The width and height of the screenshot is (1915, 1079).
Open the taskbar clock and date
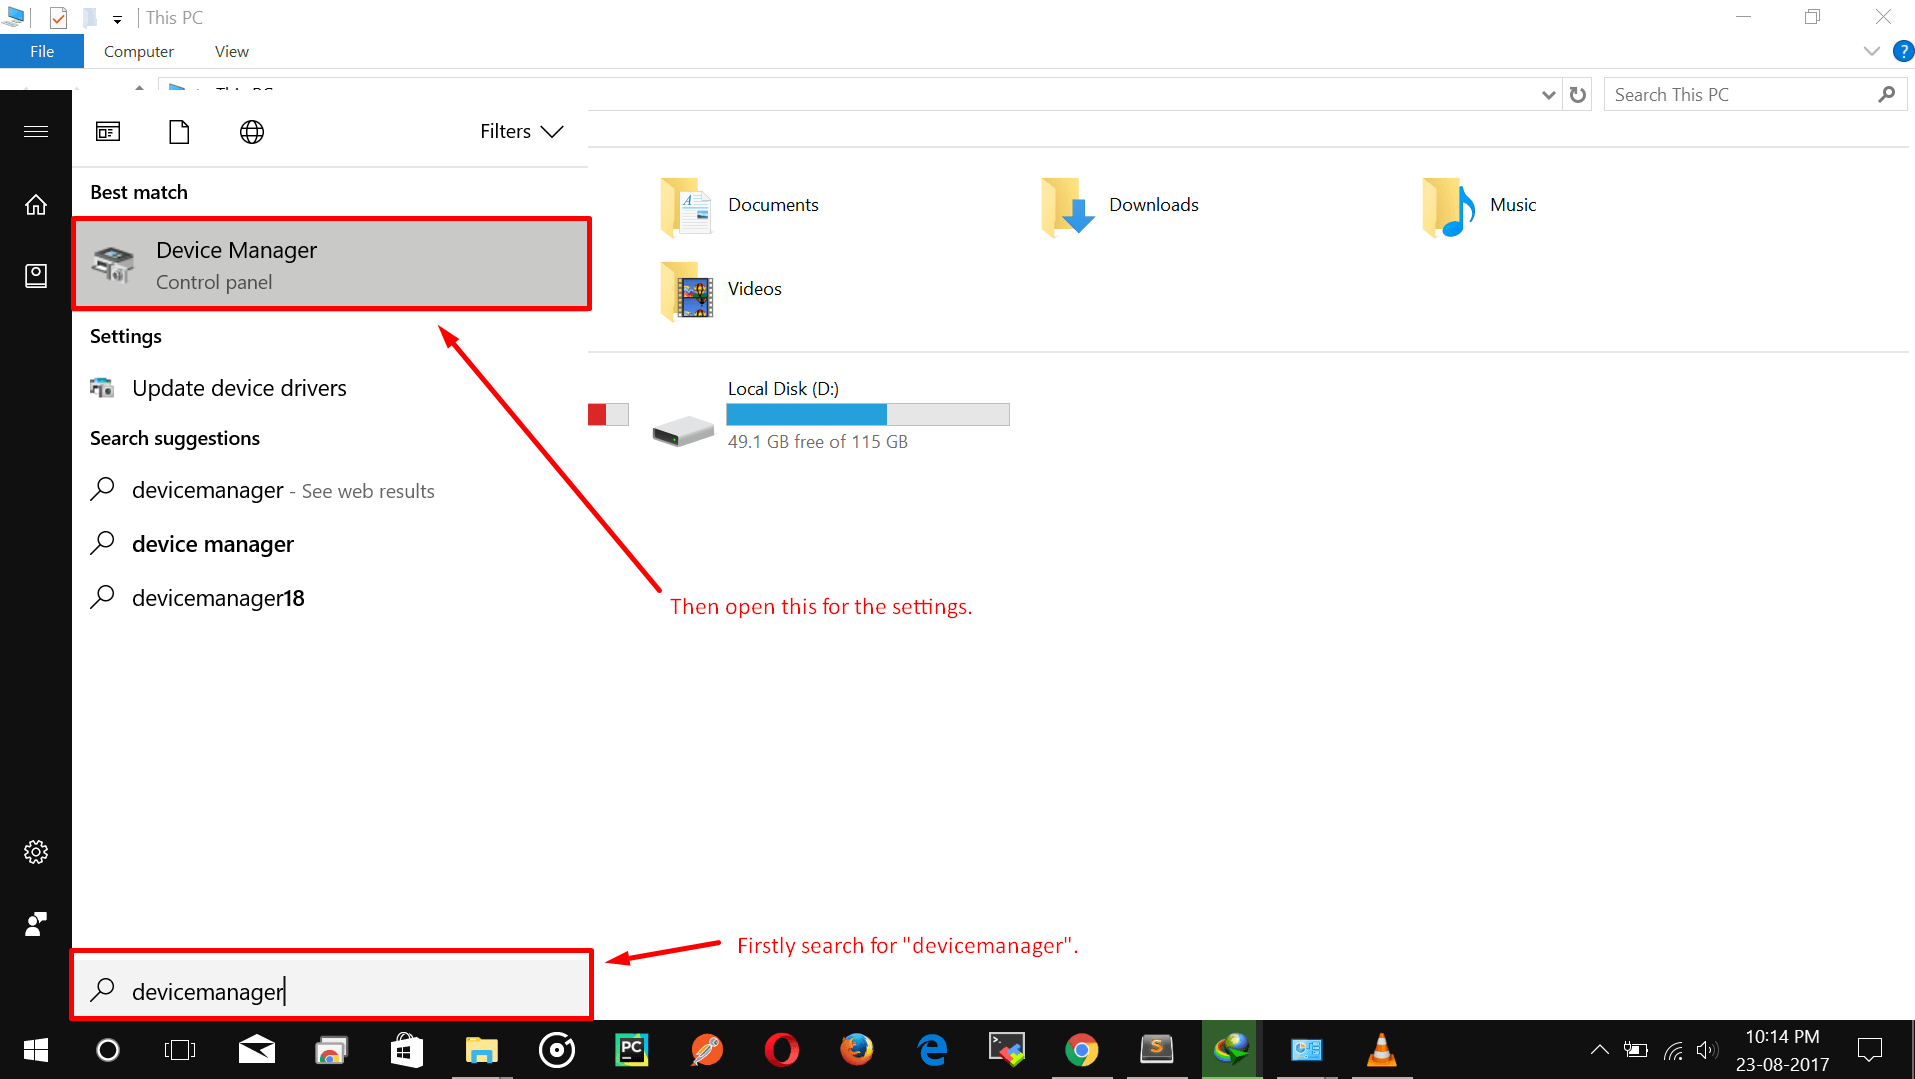[x=1783, y=1050]
